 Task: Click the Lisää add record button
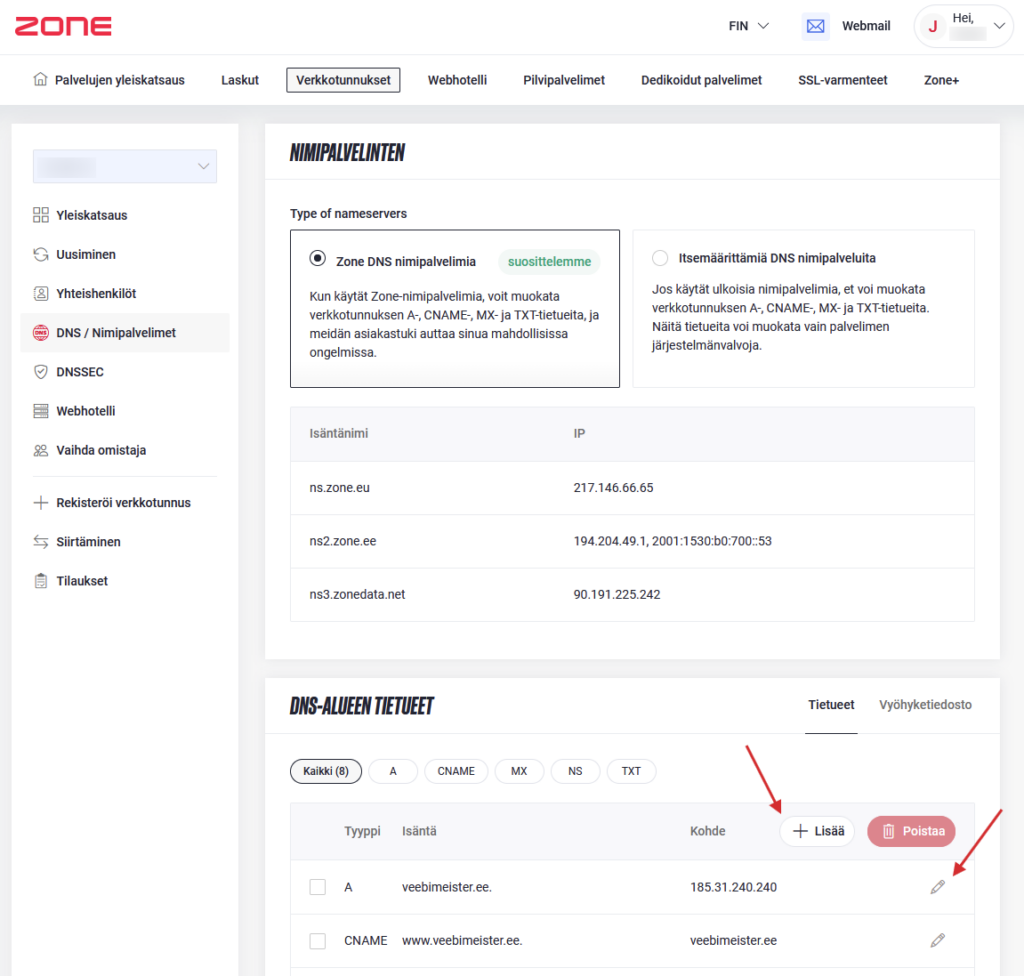pyautogui.click(x=817, y=831)
